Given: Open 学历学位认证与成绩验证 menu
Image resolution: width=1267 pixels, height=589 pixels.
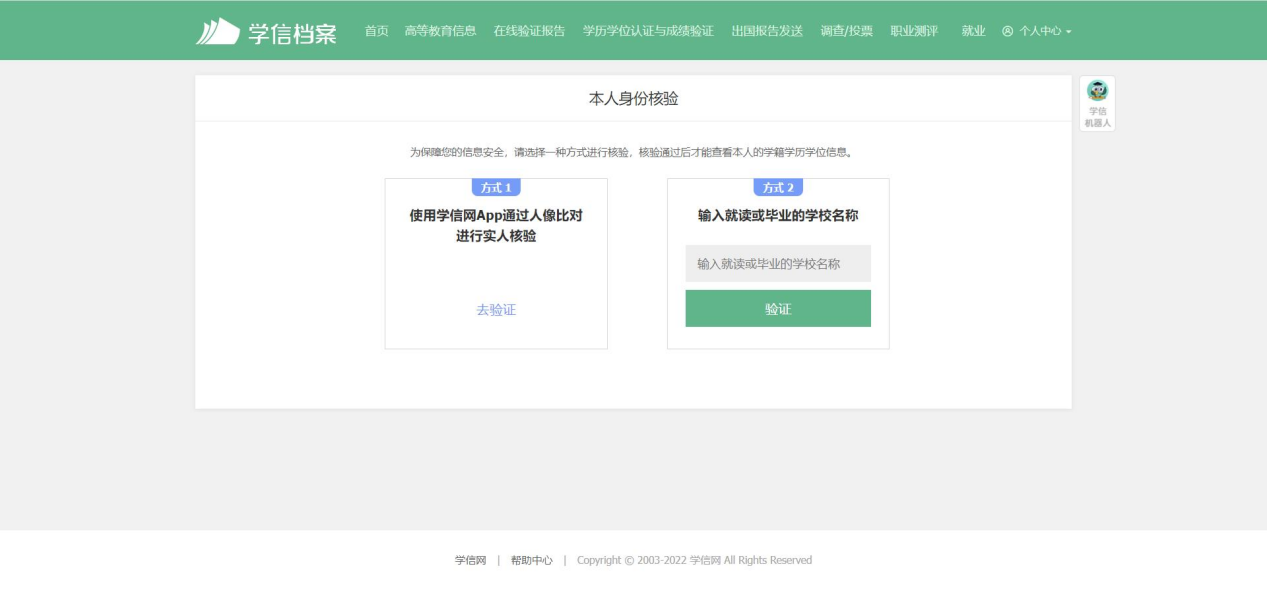Looking at the screenshot, I should 648,31.
